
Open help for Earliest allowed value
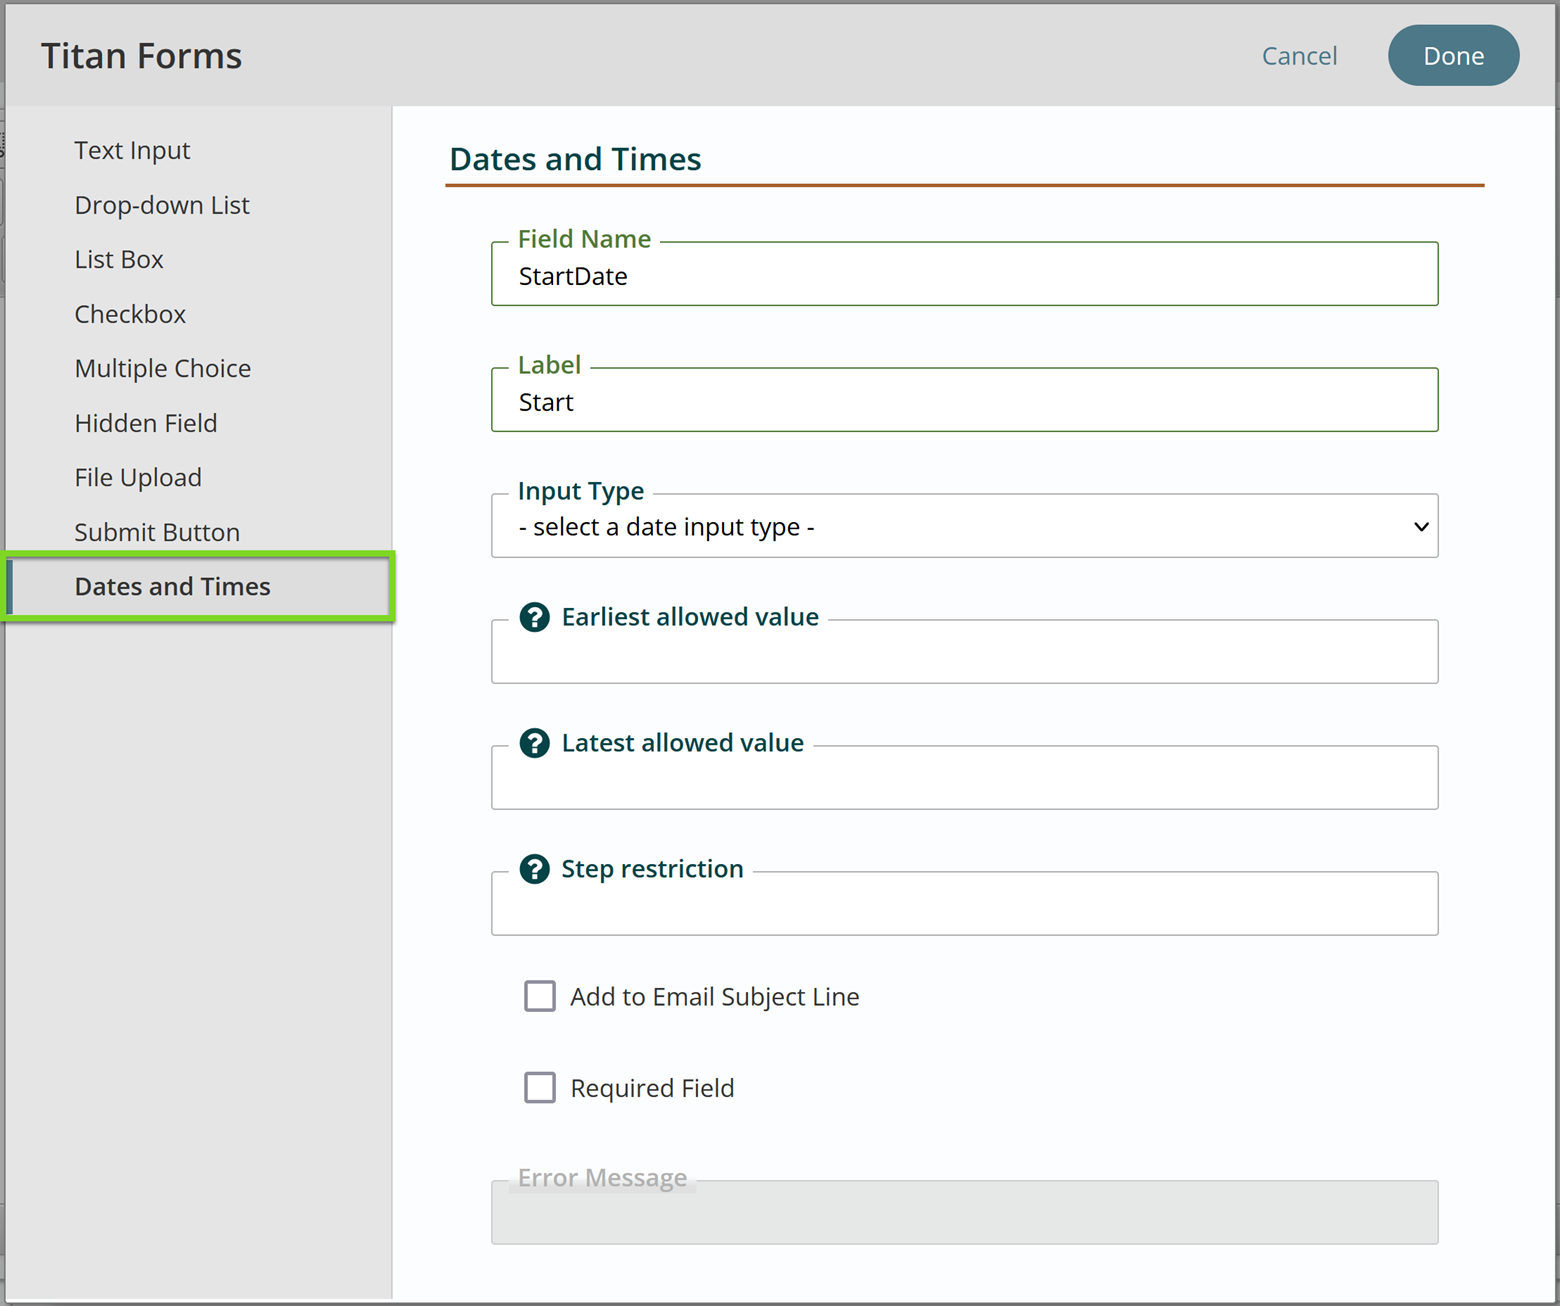click(535, 617)
